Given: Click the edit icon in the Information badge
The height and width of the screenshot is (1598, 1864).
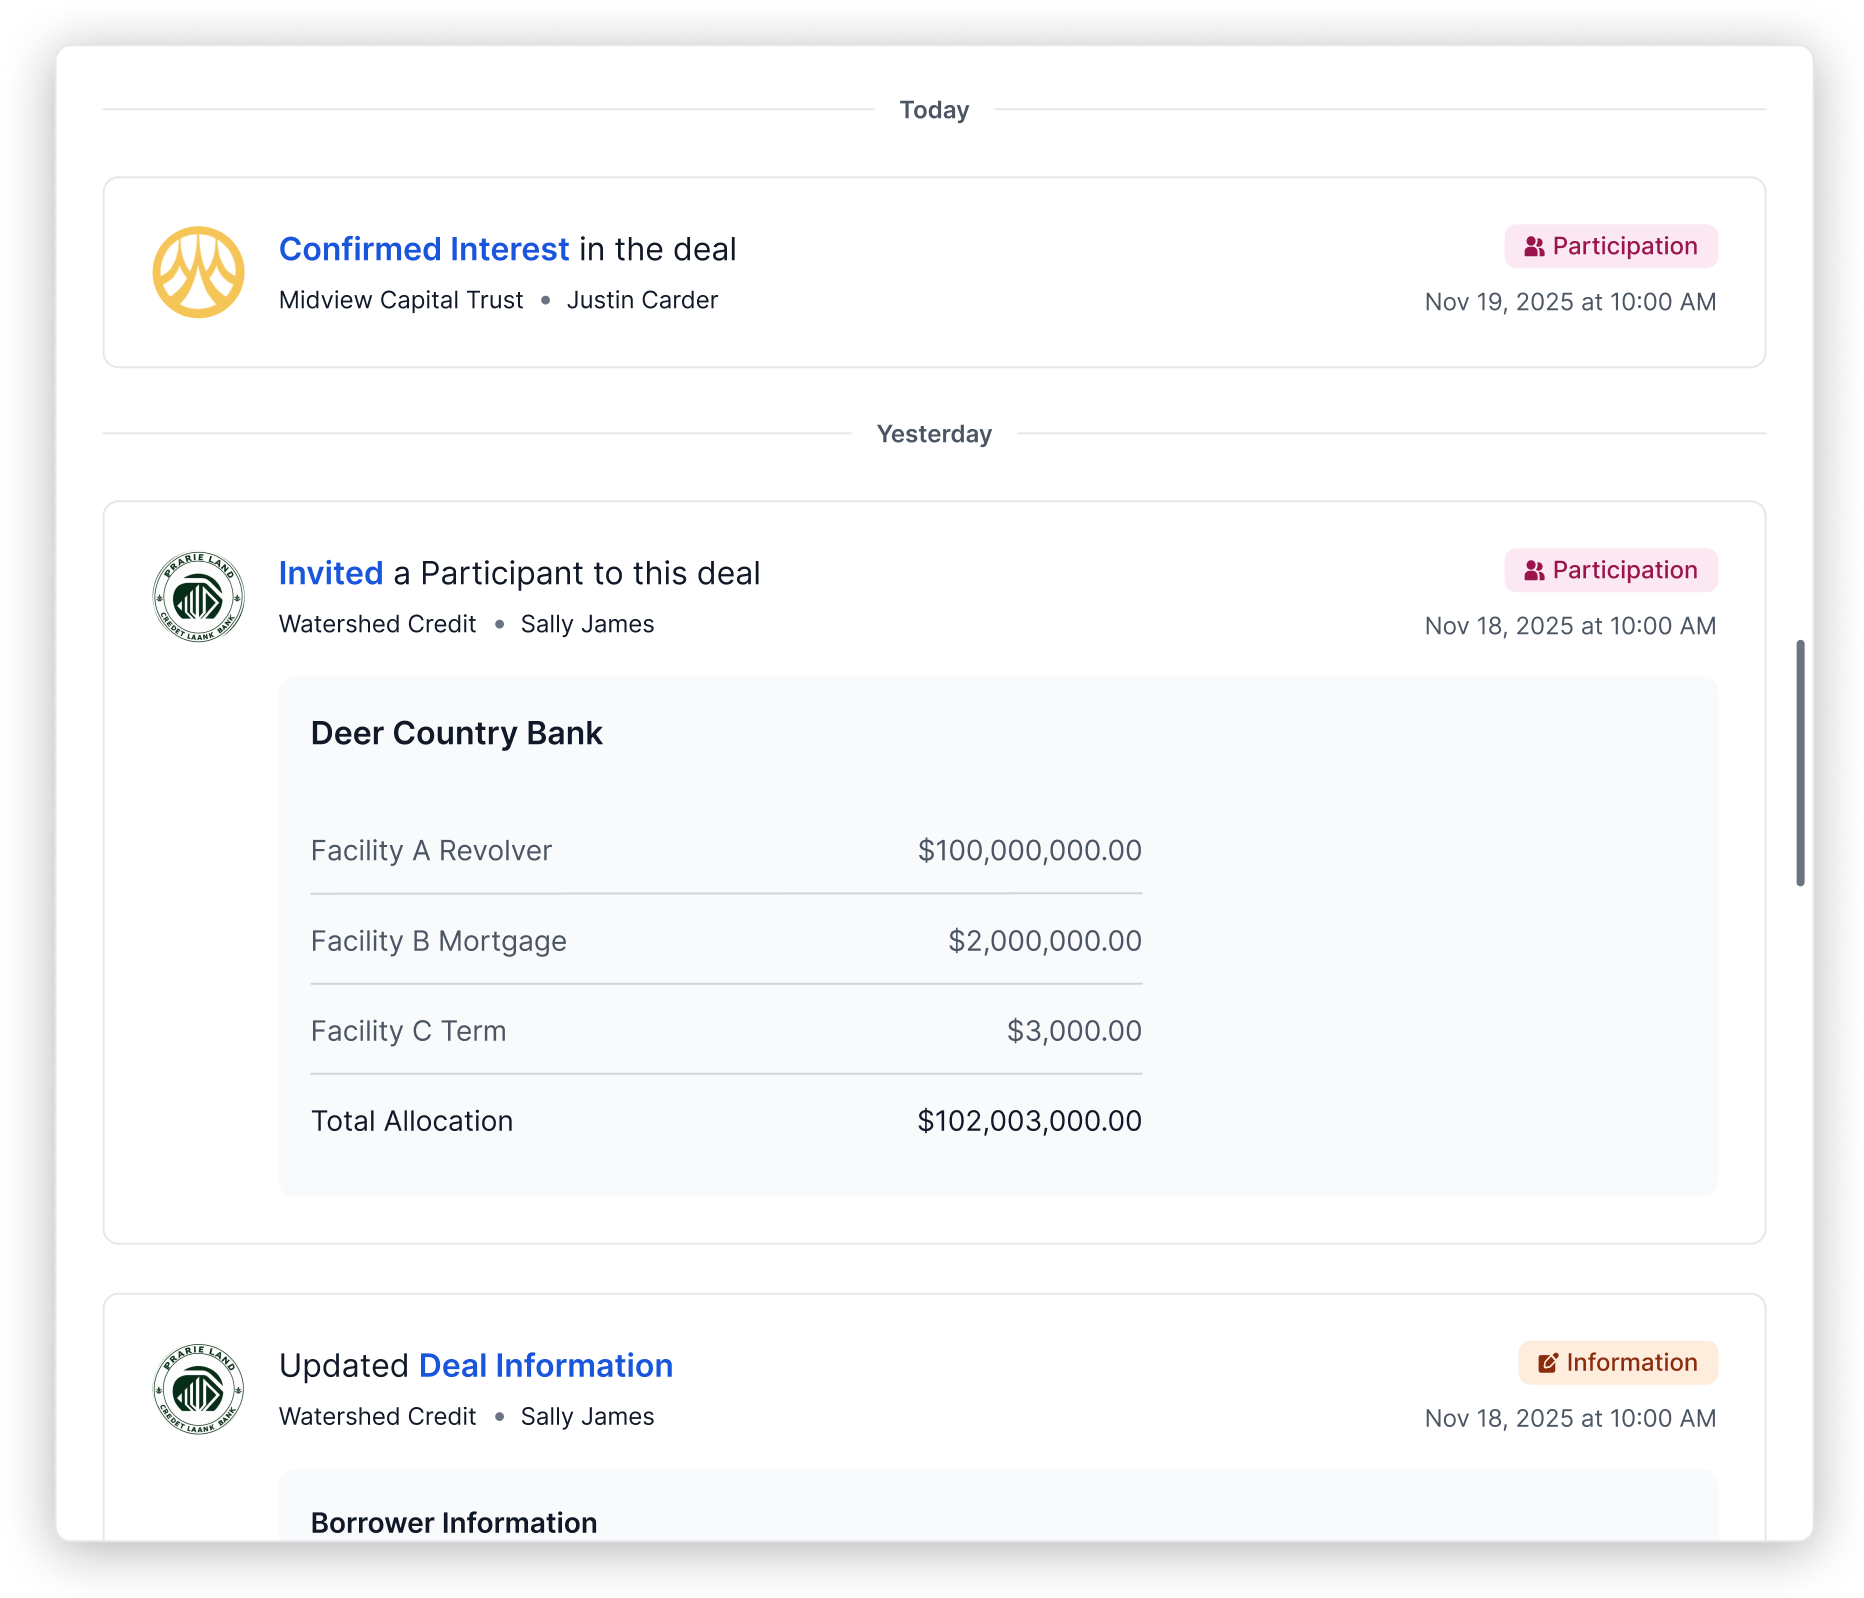Looking at the screenshot, I should pos(1548,1363).
